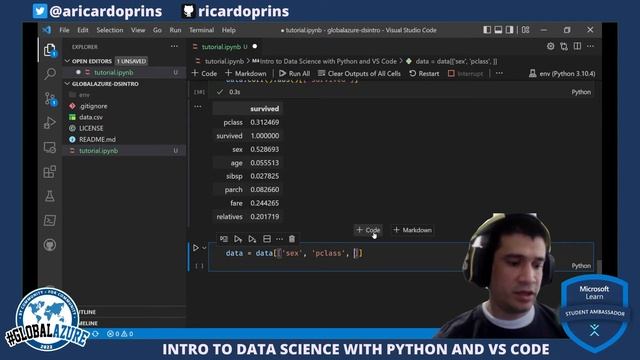Restart the notebook kernel
Image resolution: width=640 pixels, height=360 pixels.
[x=424, y=73]
